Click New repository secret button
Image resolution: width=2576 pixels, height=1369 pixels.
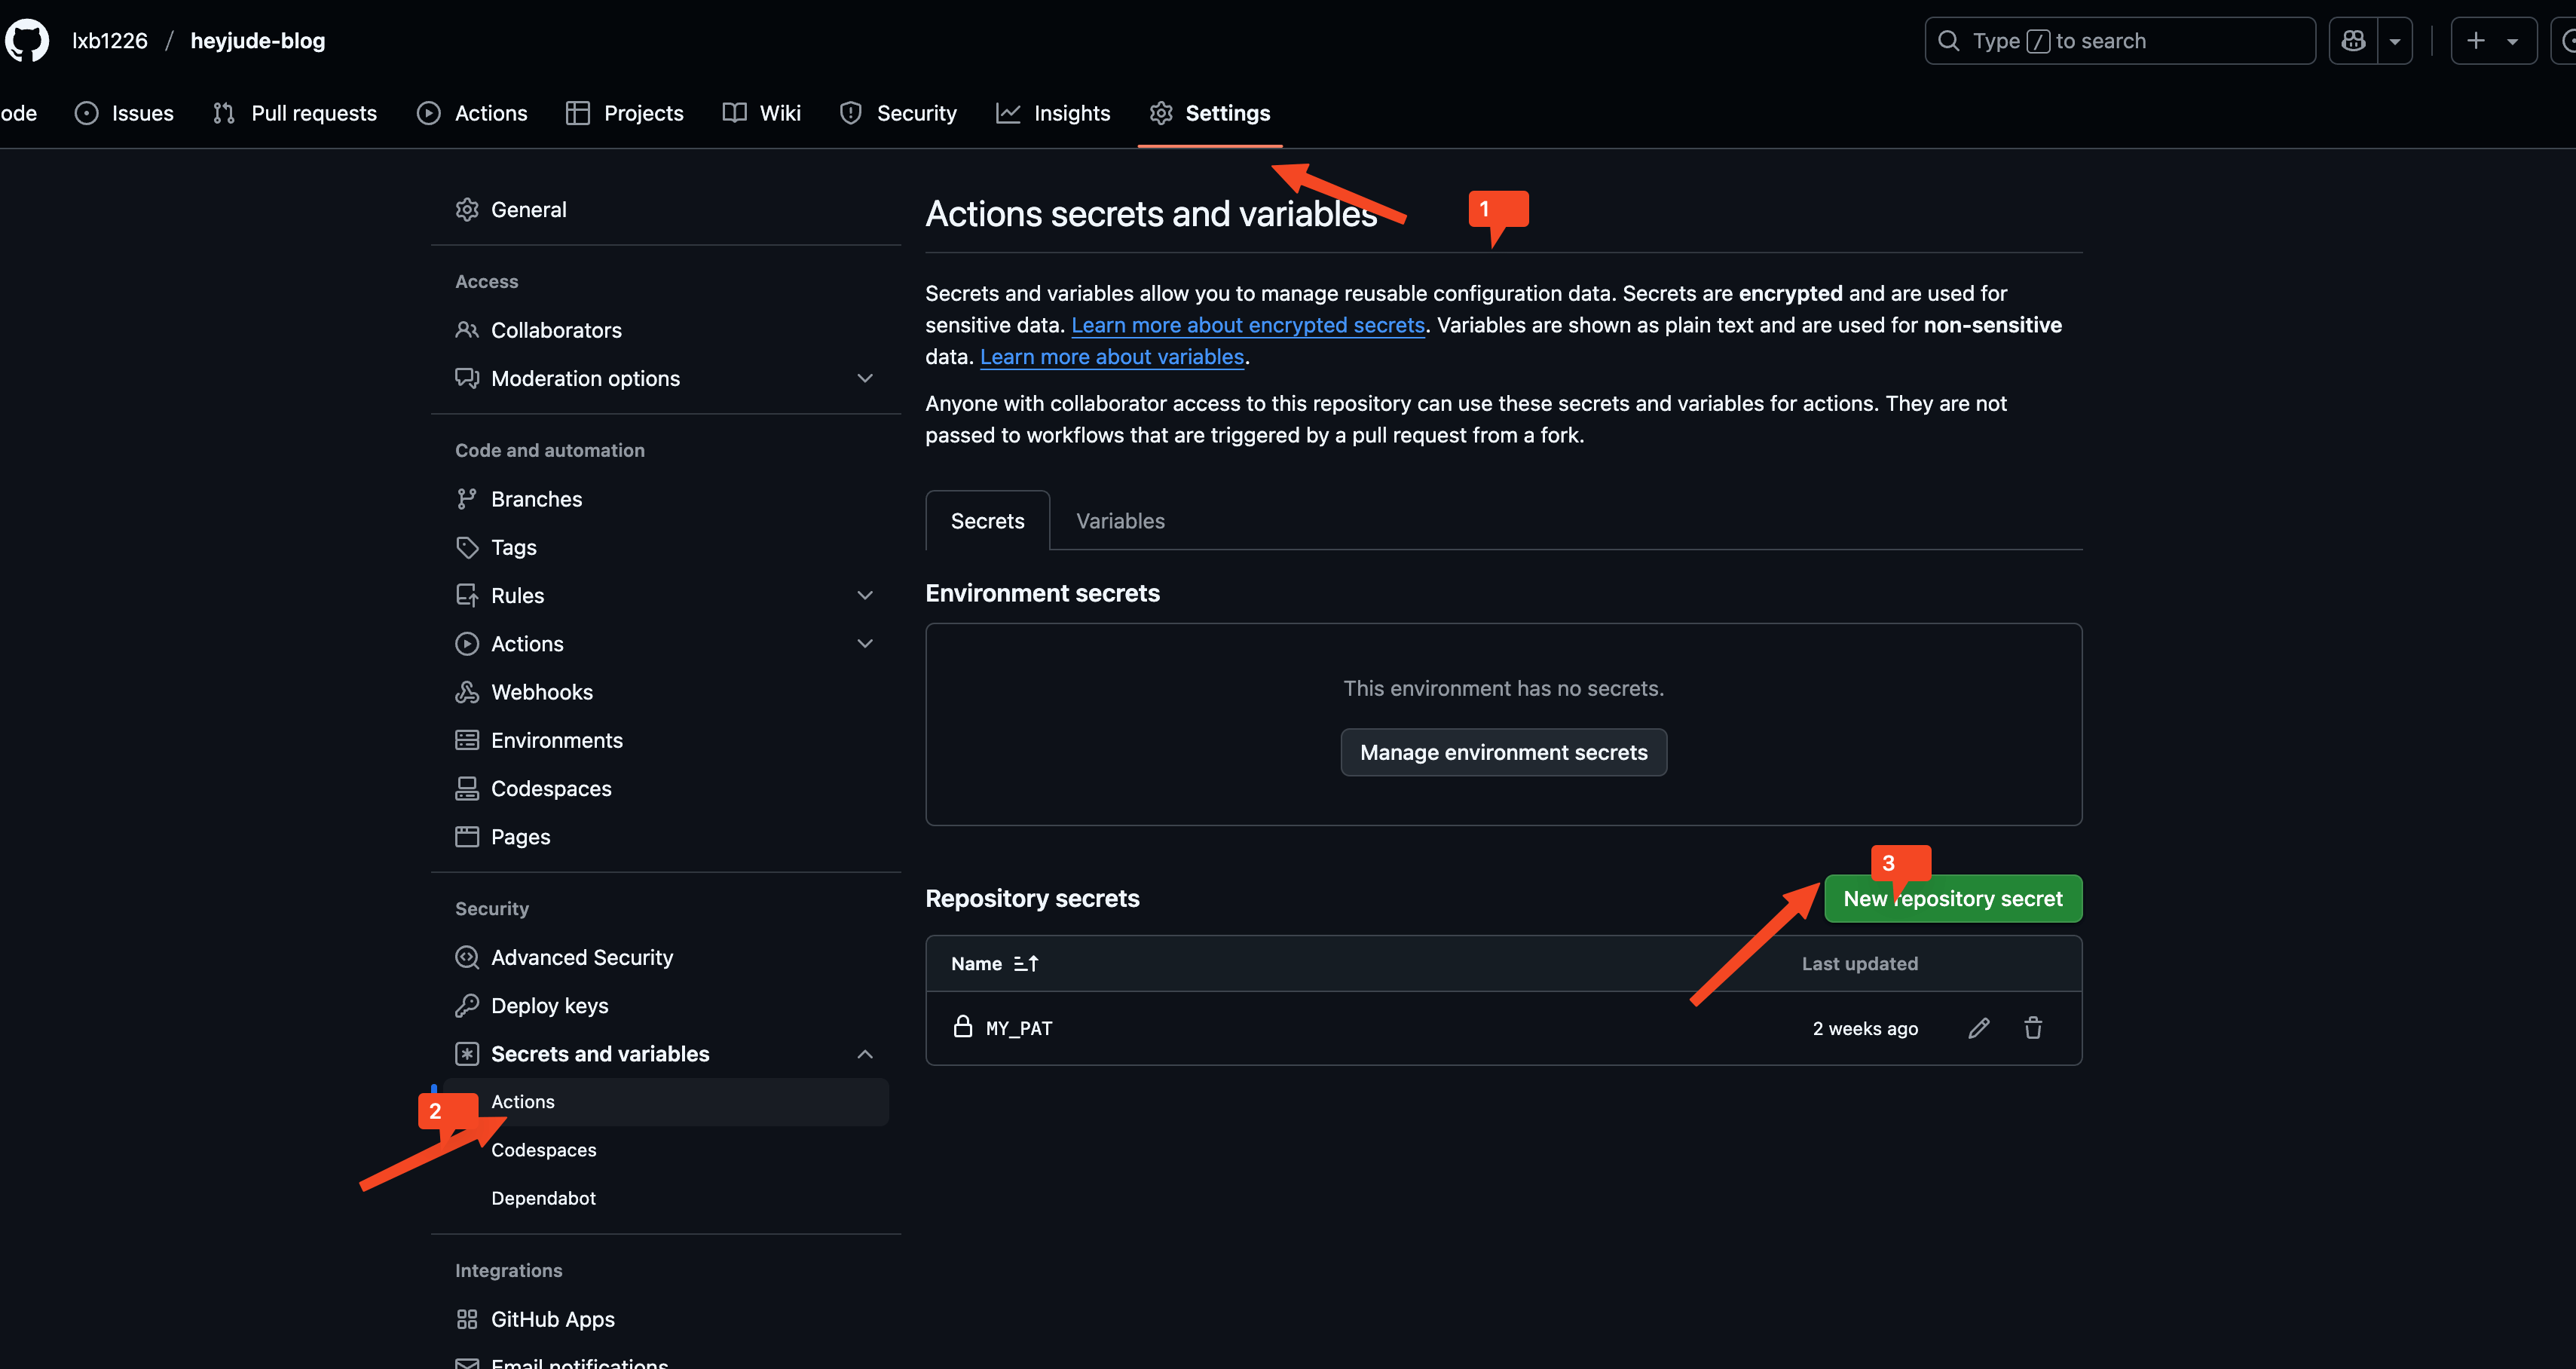click(x=1953, y=899)
